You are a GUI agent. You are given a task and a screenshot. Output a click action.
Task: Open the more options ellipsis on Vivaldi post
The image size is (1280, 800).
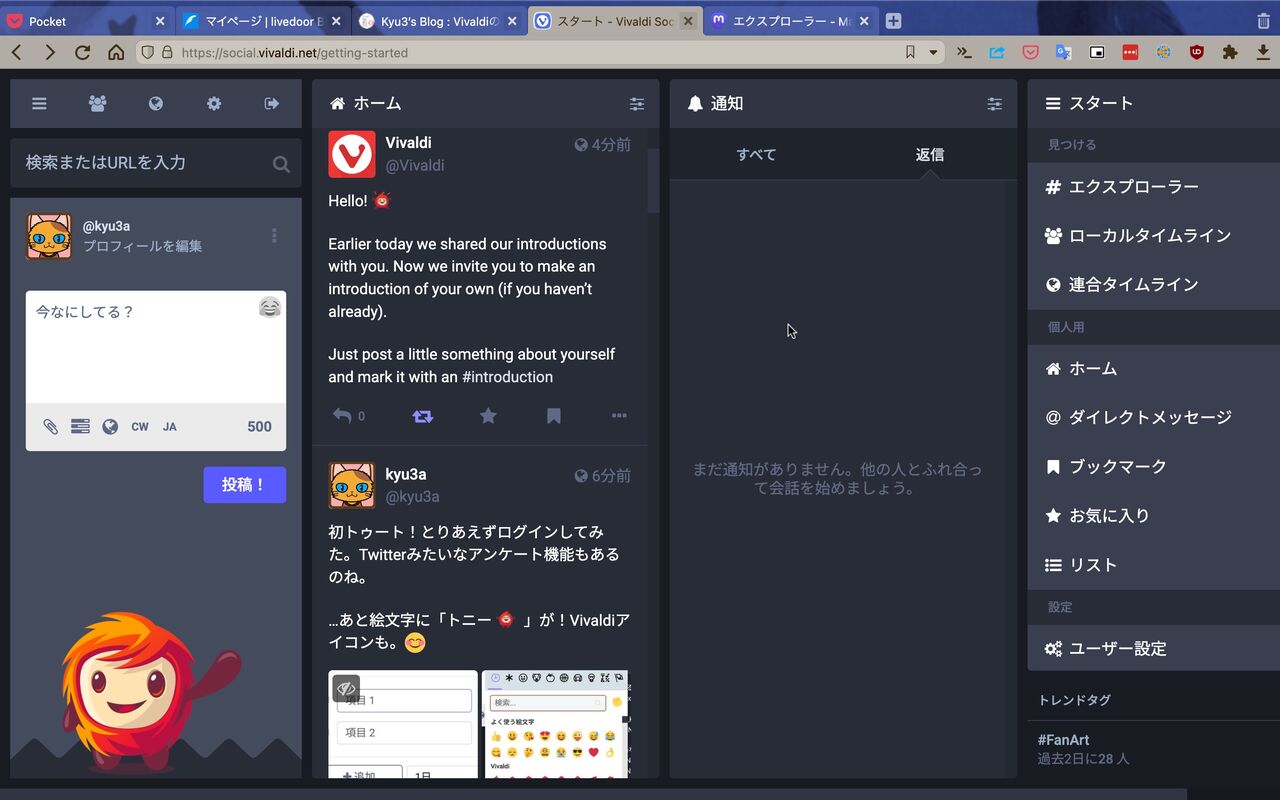(x=619, y=416)
